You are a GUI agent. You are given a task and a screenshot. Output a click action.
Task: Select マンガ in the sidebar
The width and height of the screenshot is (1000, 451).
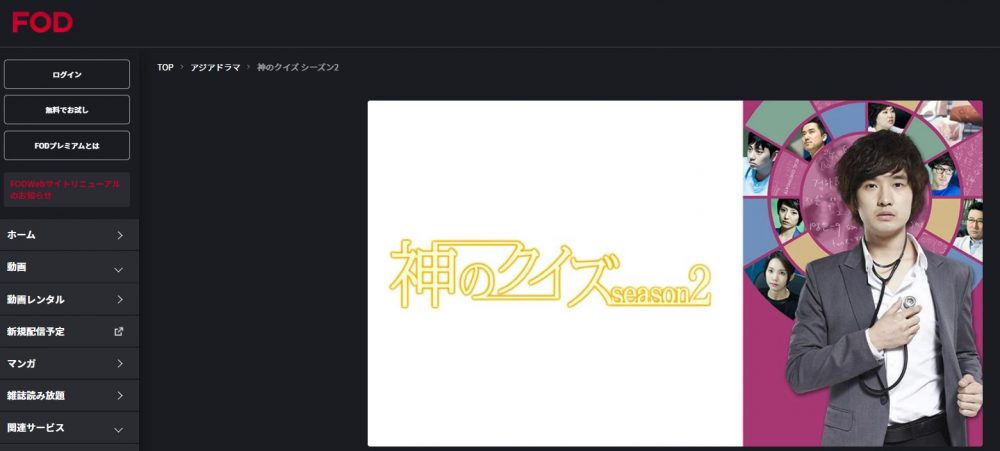(69, 364)
